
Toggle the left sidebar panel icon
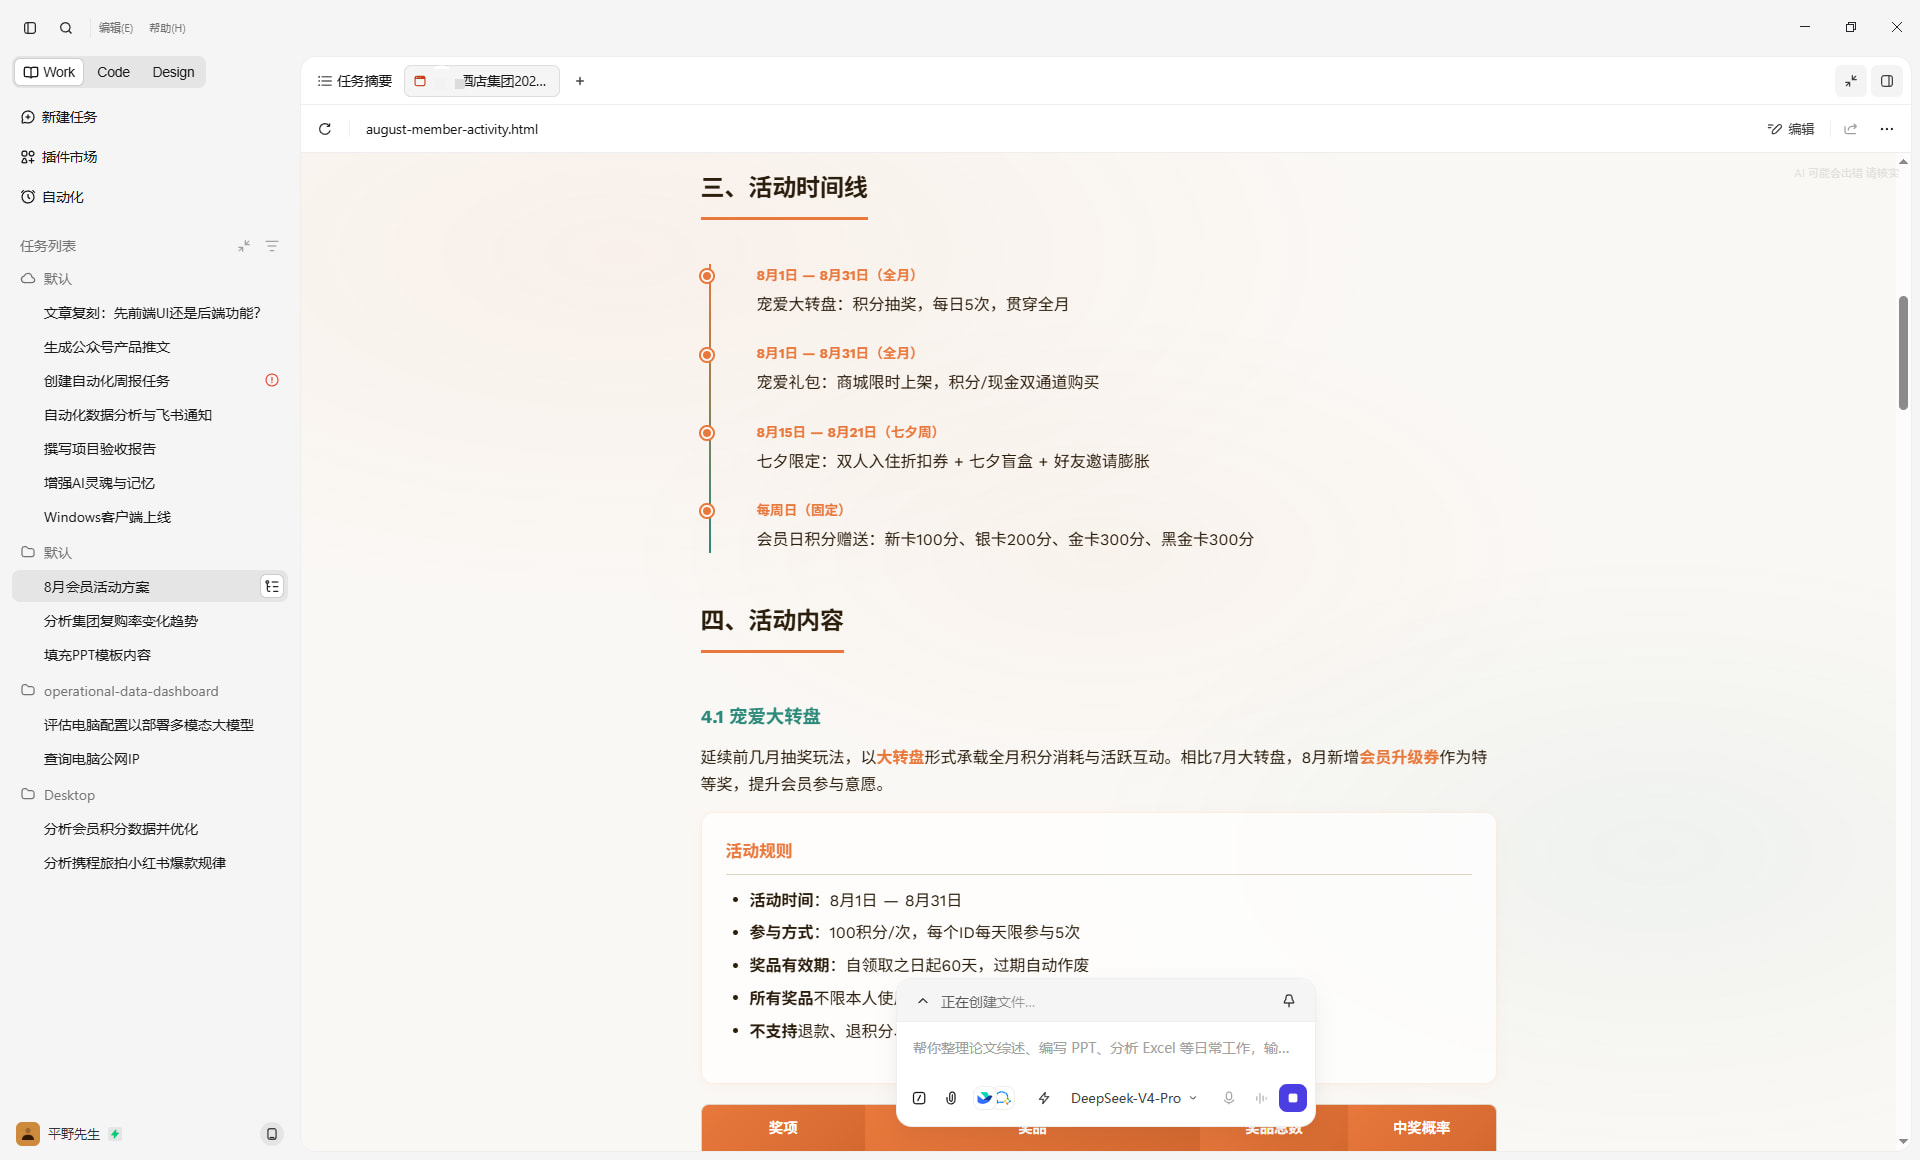tap(30, 28)
